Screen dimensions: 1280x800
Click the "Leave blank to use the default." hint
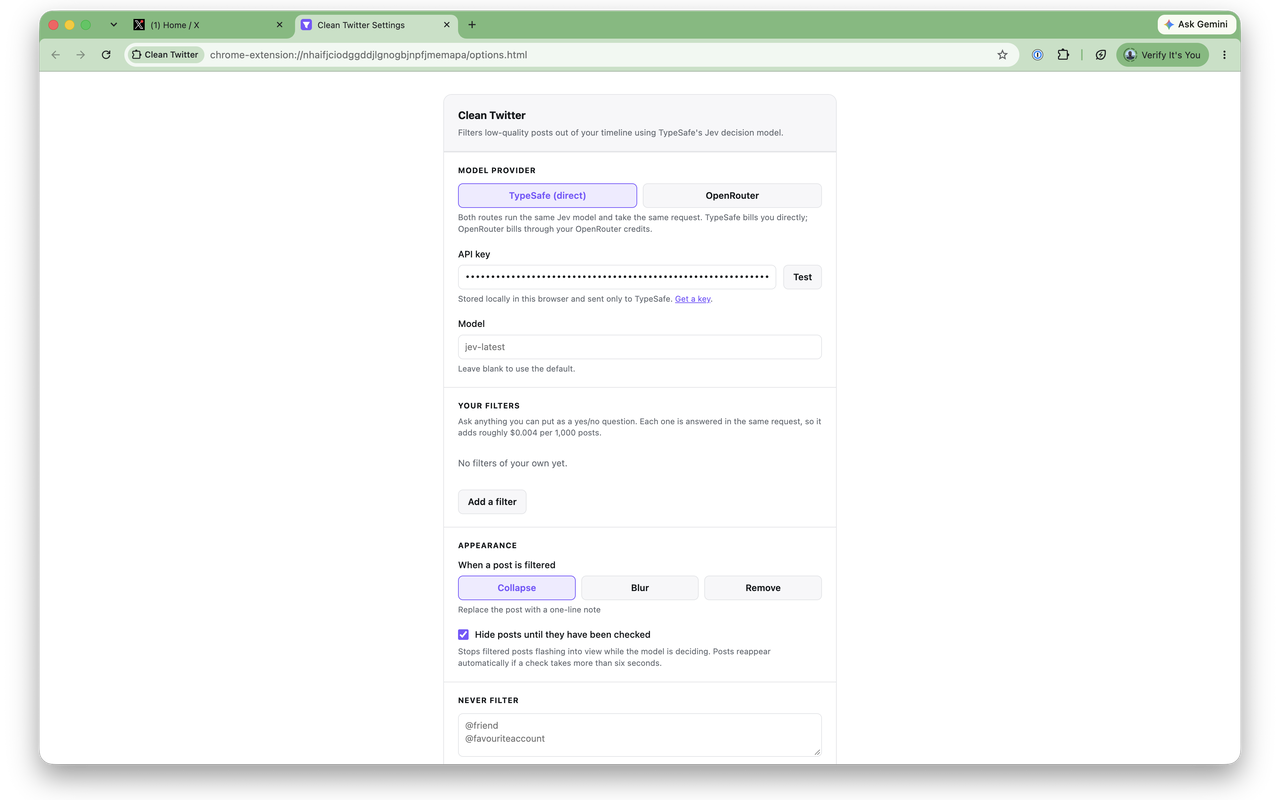pyautogui.click(x=517, y=369)
